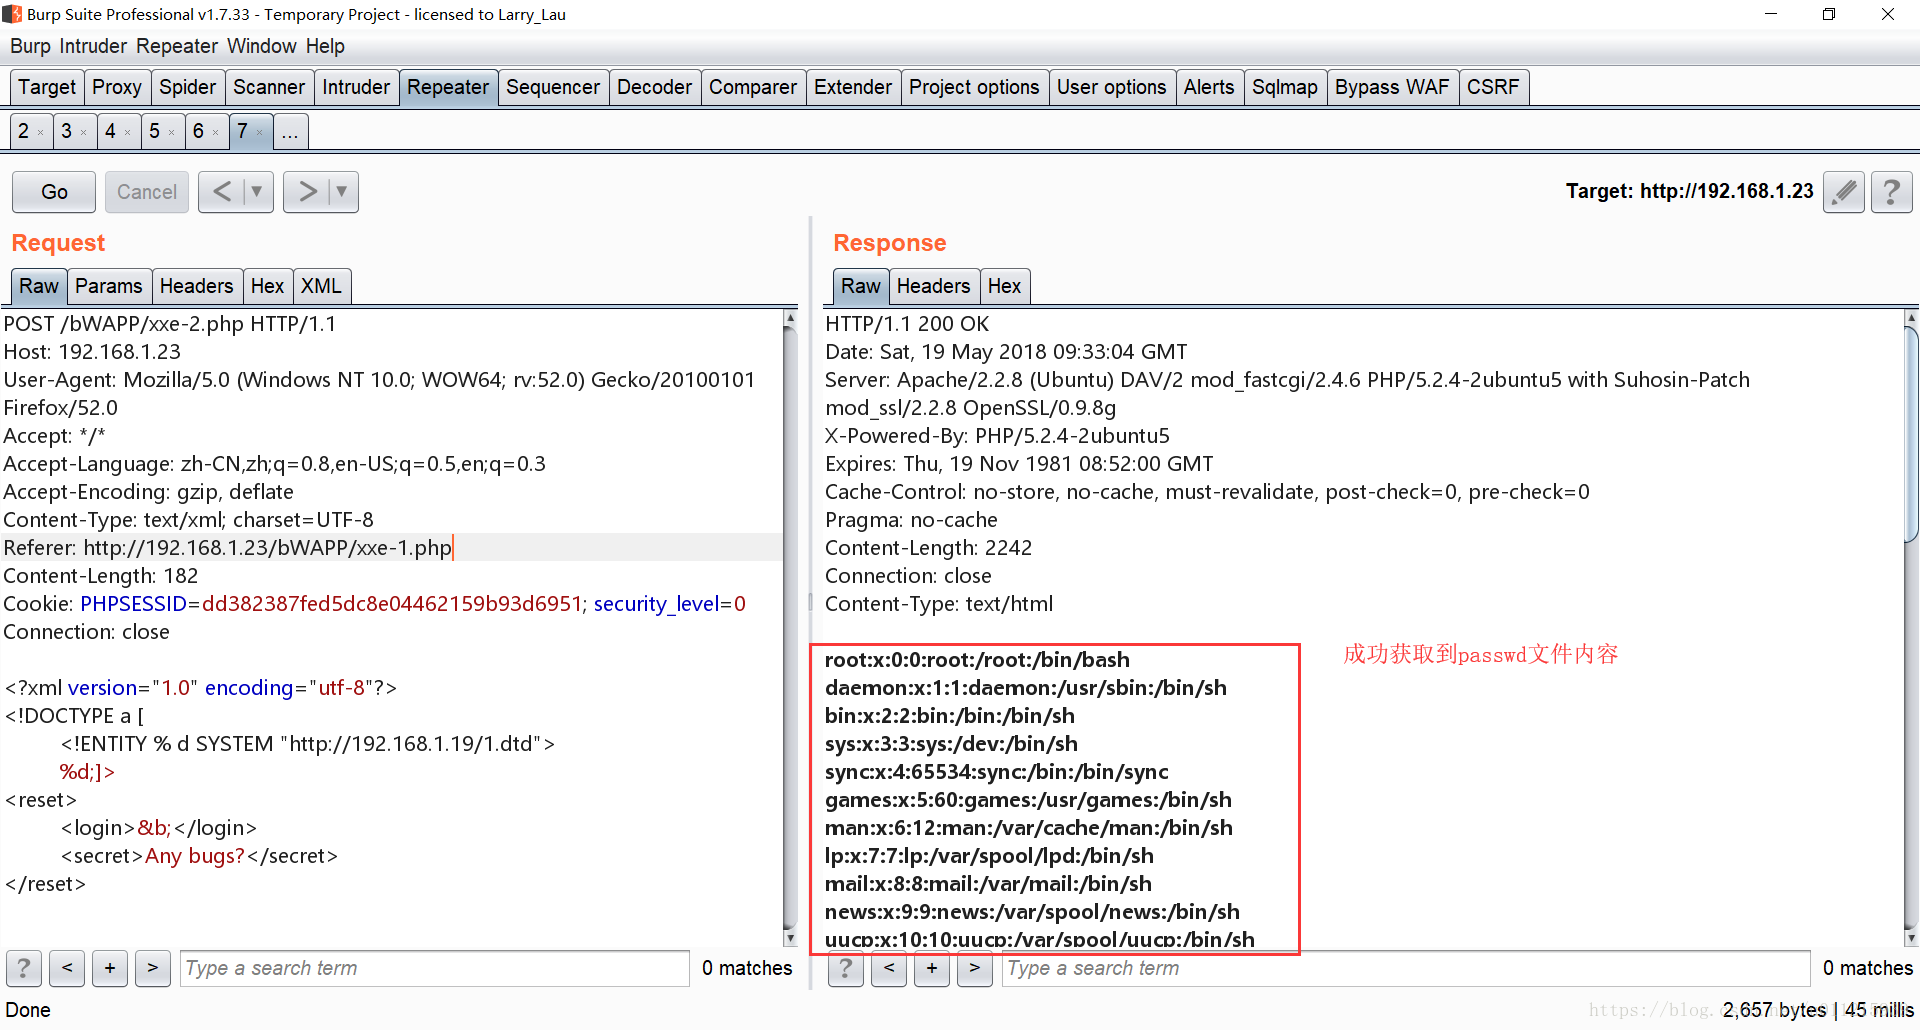Show request Headers view
This screenshot has width=1920, height=1030.
pyautogui.click(x=196, y=286)
